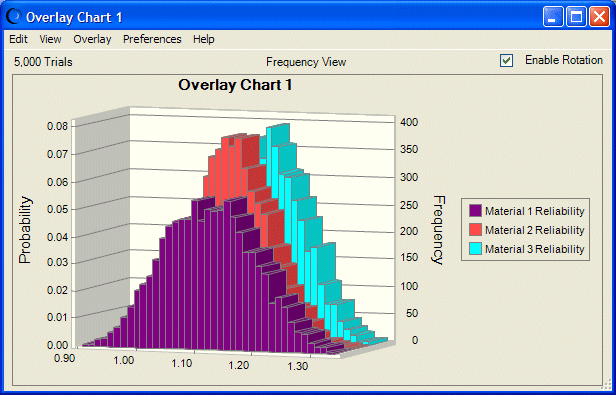This screenshot has width=616, height=395.
Task: Click the Overlay Chart 1 chart title
Action: coord(235,85)
